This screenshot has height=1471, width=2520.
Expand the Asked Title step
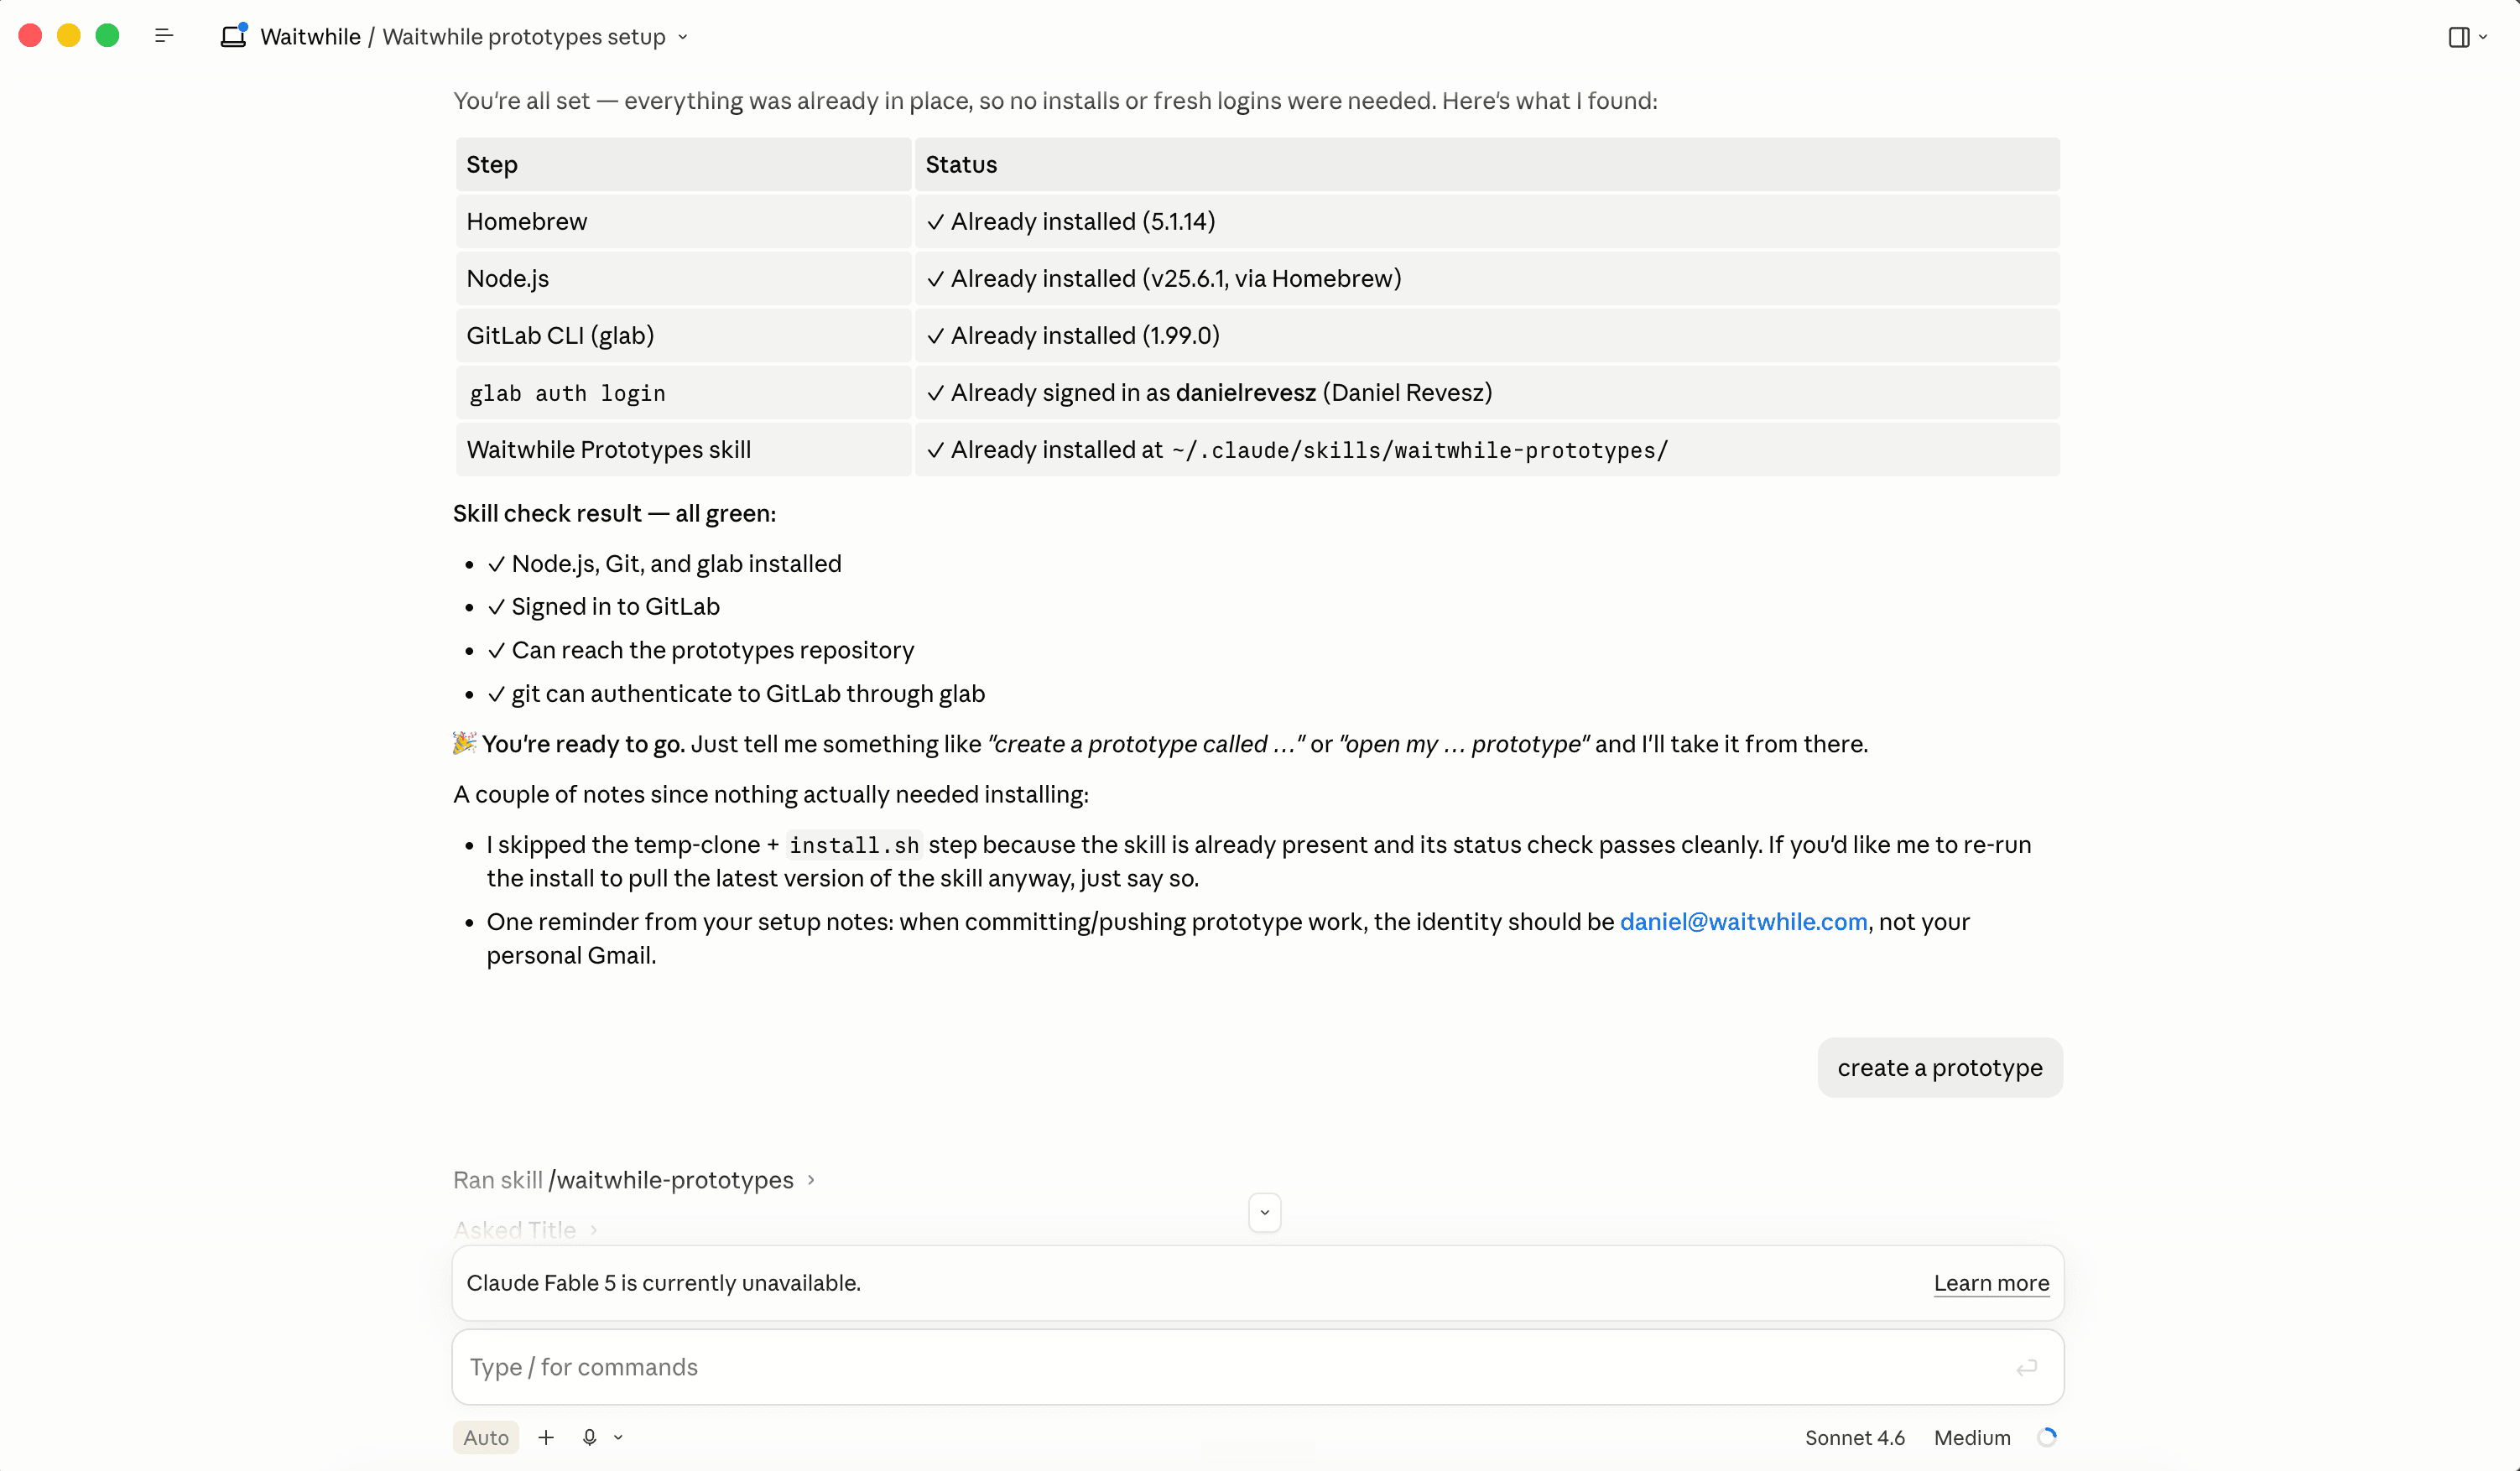[x=525, y=1230]
